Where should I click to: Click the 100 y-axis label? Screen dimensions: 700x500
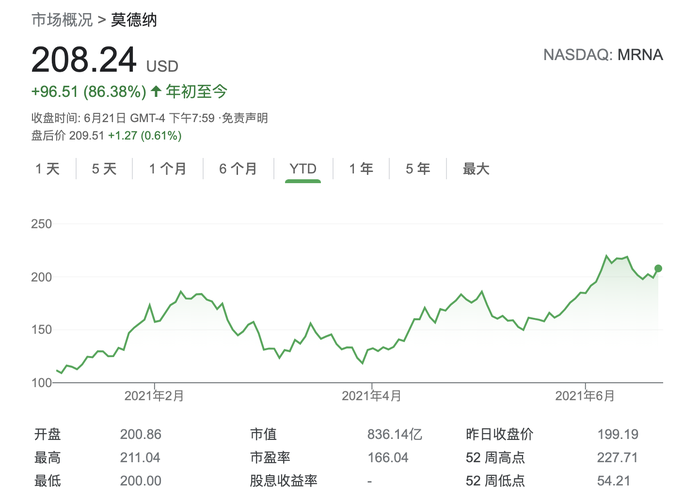(42, 383)
